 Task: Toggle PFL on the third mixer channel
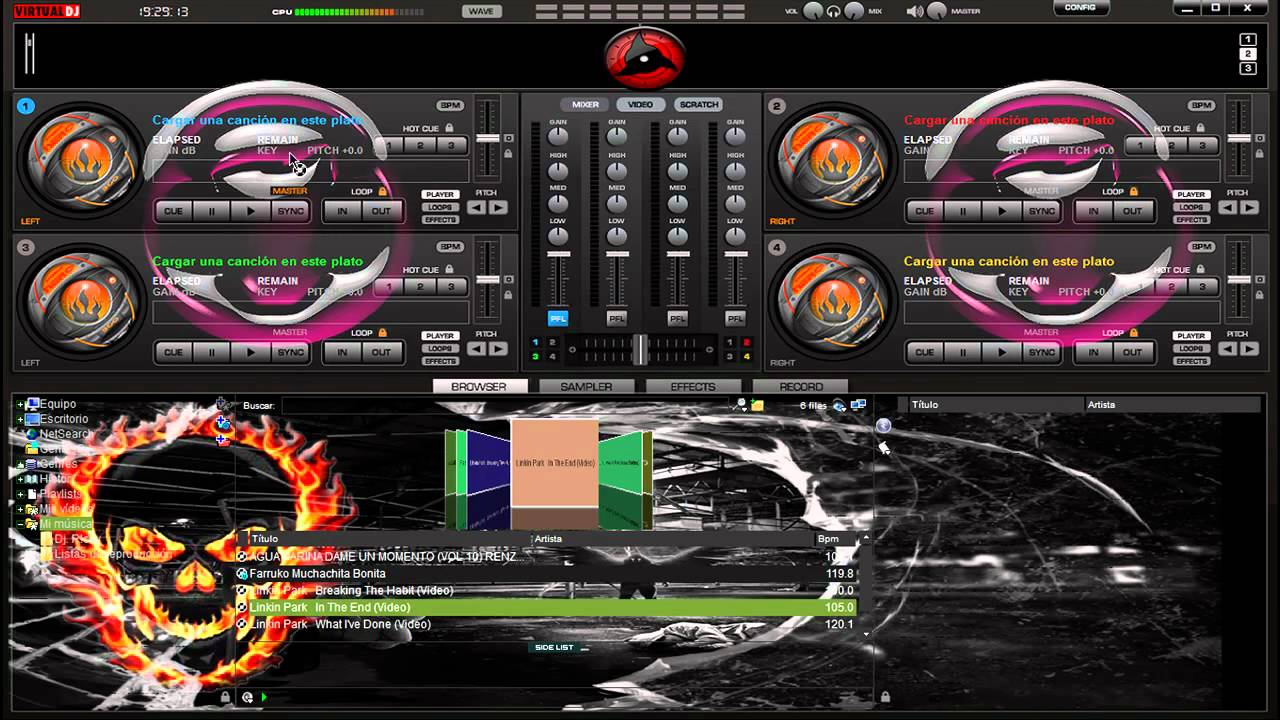pyautogui.click(x=678, y=318)
